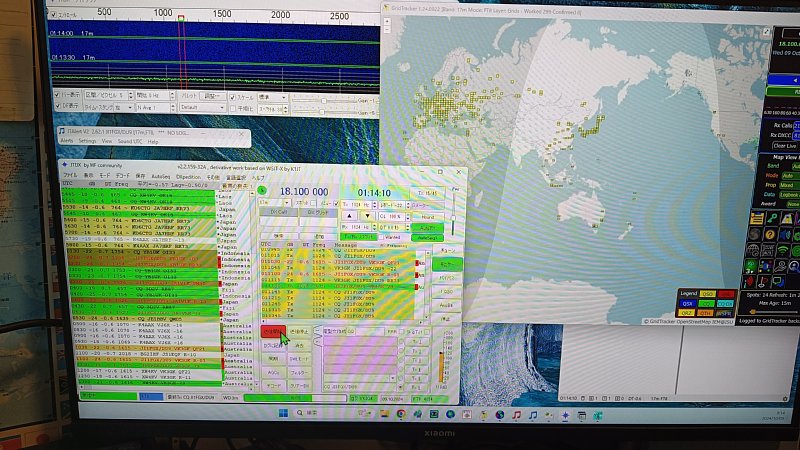Open the file explorer folder on taskbar
Screen dimensions: 800x450
(x=384, y=414)
